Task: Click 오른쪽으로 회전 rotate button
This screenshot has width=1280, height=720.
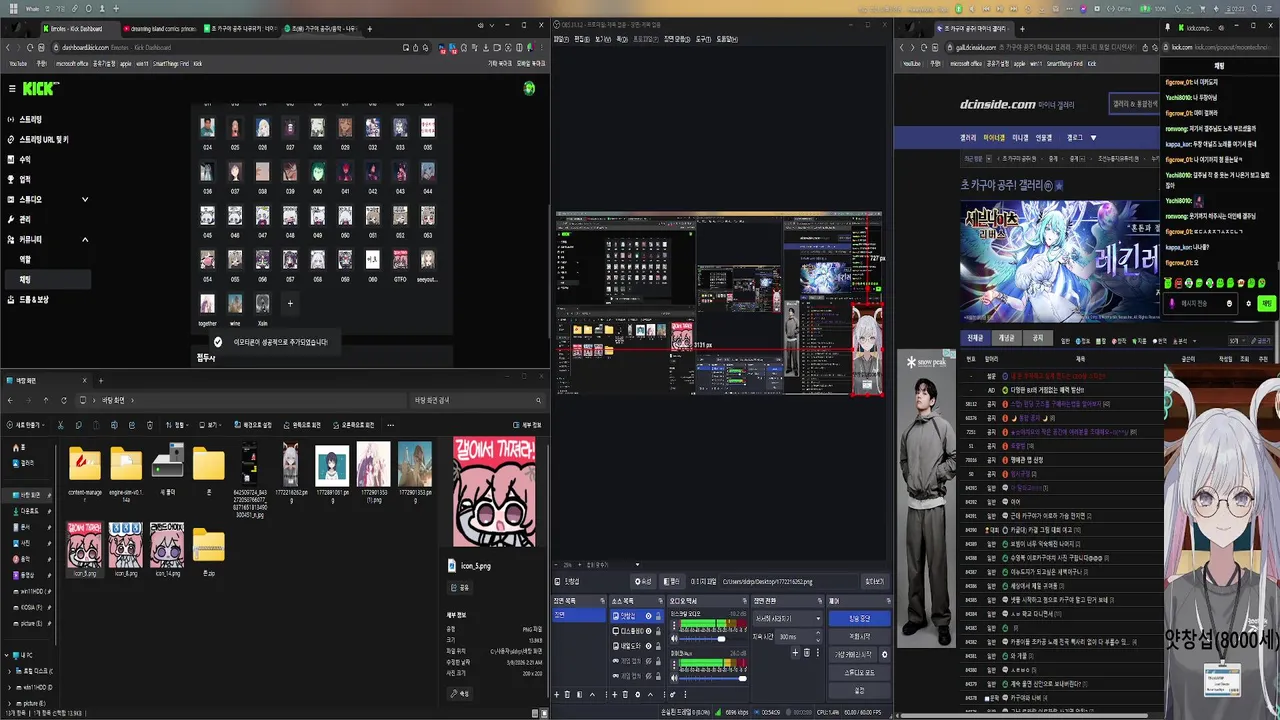Action: [x=354, y=425]
